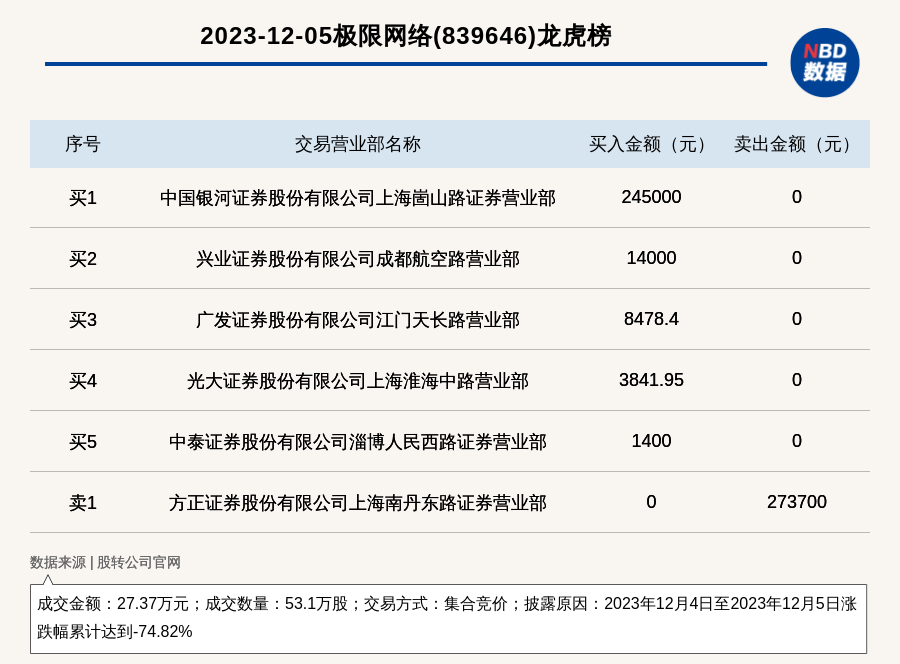Click the 0 sell amount in 买3 row
Viewport: 900px width, 664px height.
pyautogui.click(x=797, y=319)
